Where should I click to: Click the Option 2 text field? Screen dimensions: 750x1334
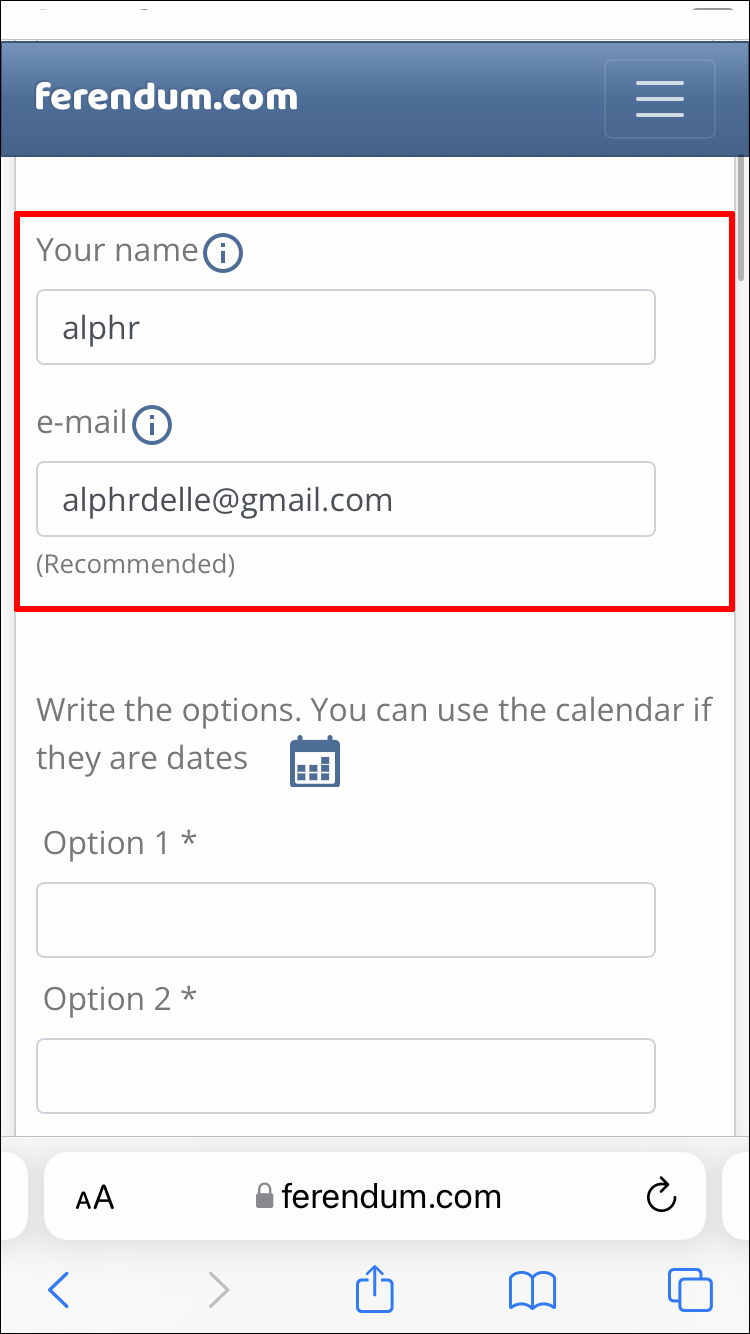pyautogui.click(x=346, y=1076)
